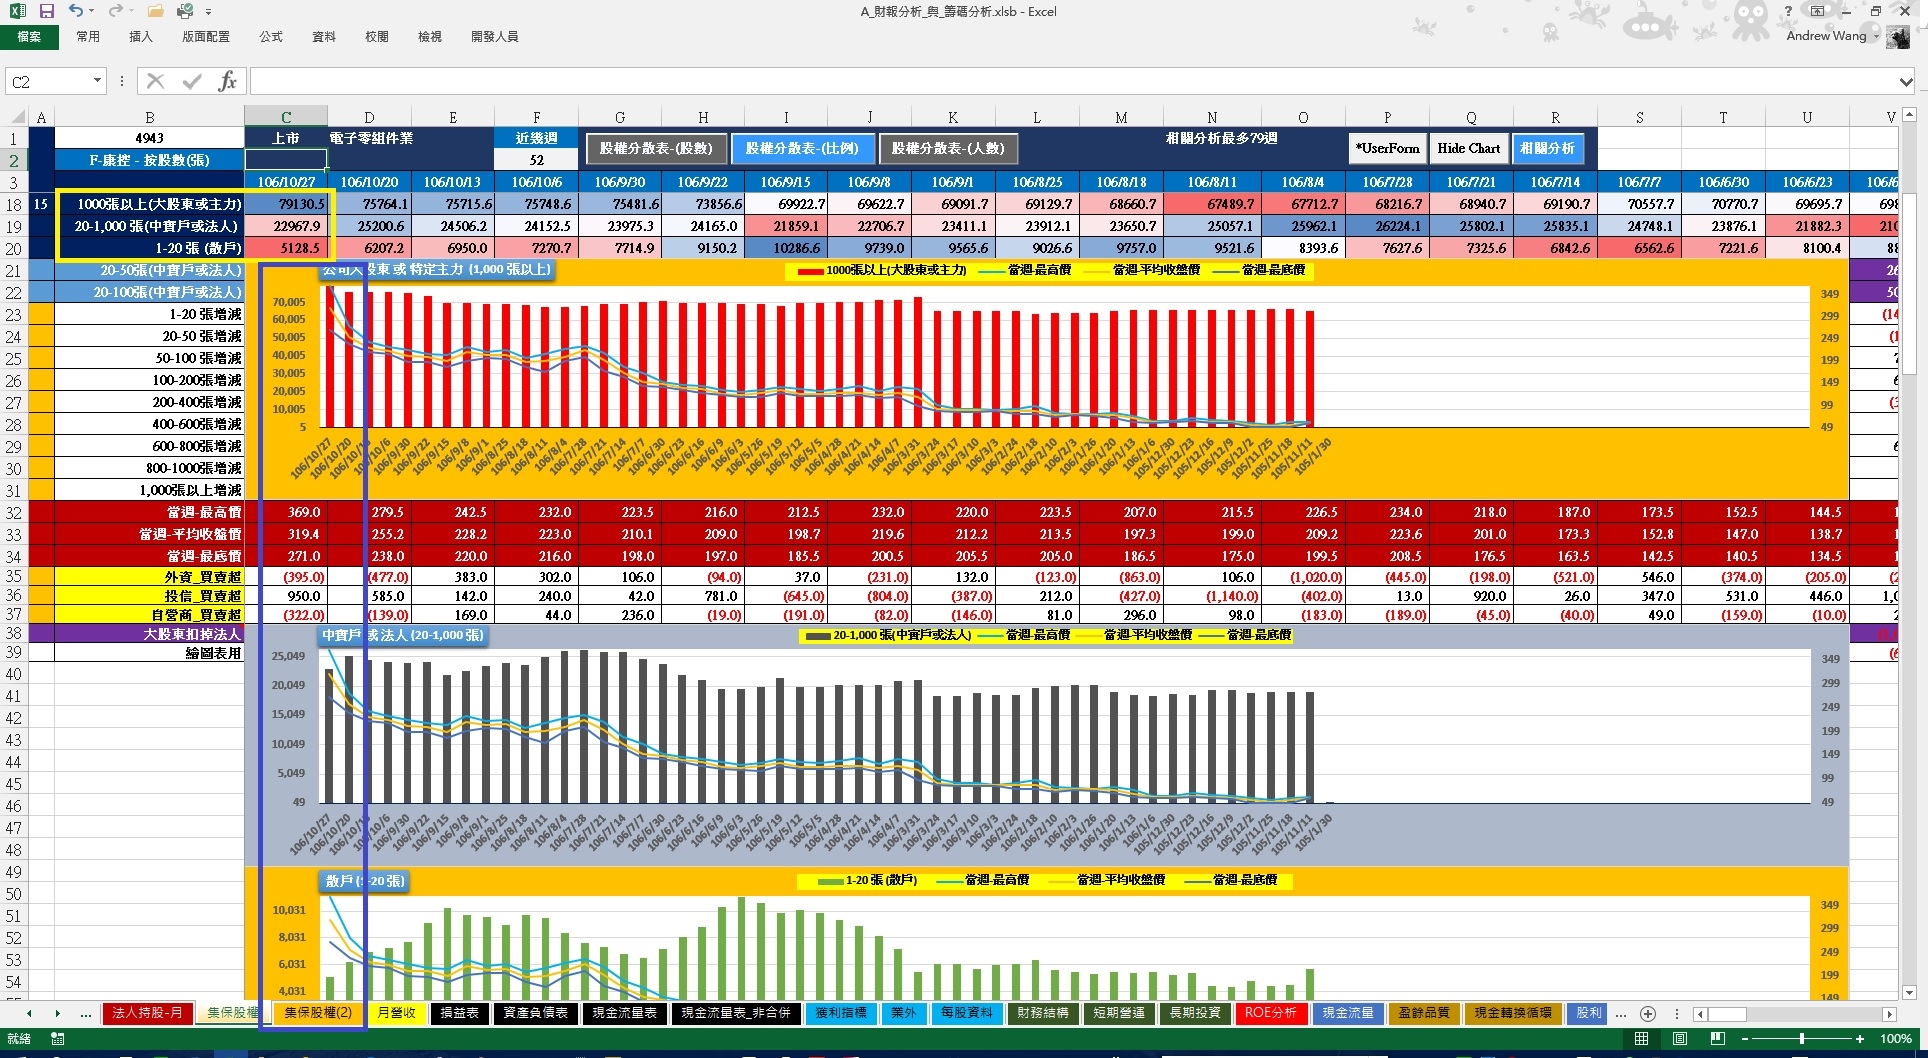The width and height of the screenshot is (1928, 1058).
Task: Open 月營收 sheet tab
Action: (396, 1013)
